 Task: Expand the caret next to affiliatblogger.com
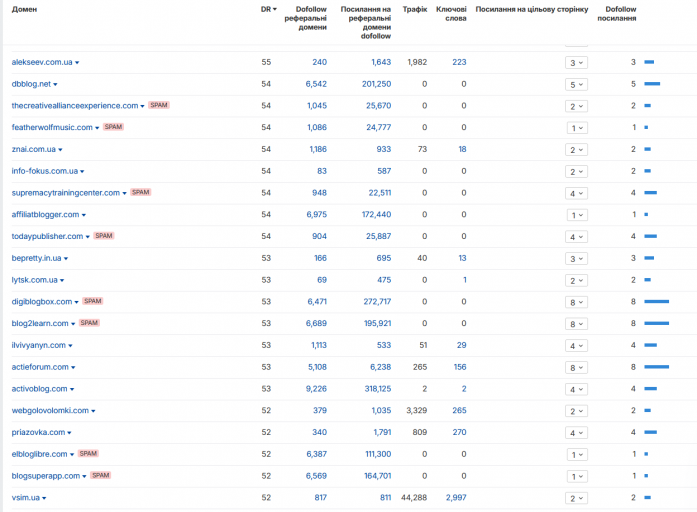click(84, 215)
